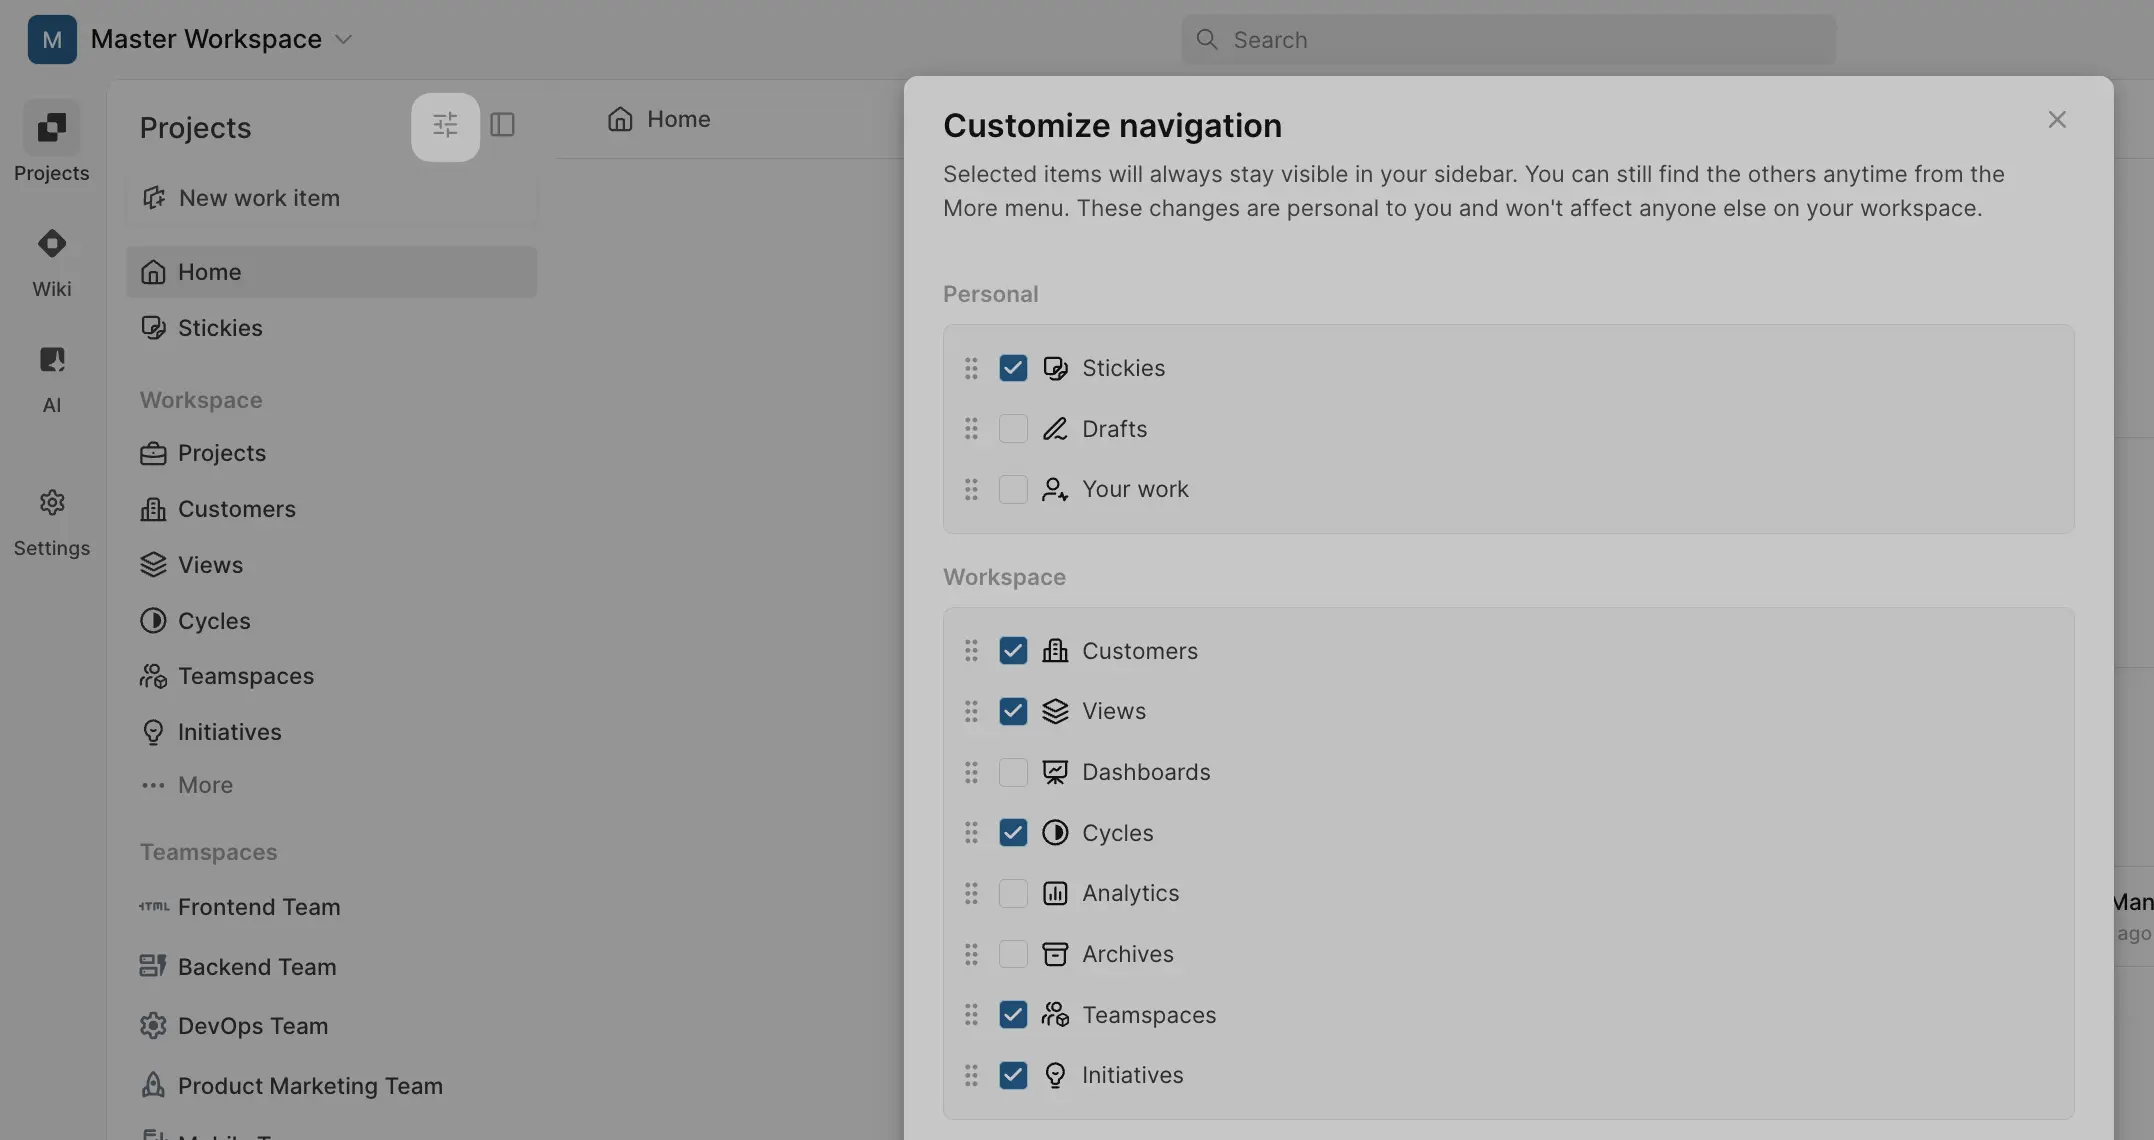Select Cycles in the Workspace sidebar list

(x=213, y=620)
